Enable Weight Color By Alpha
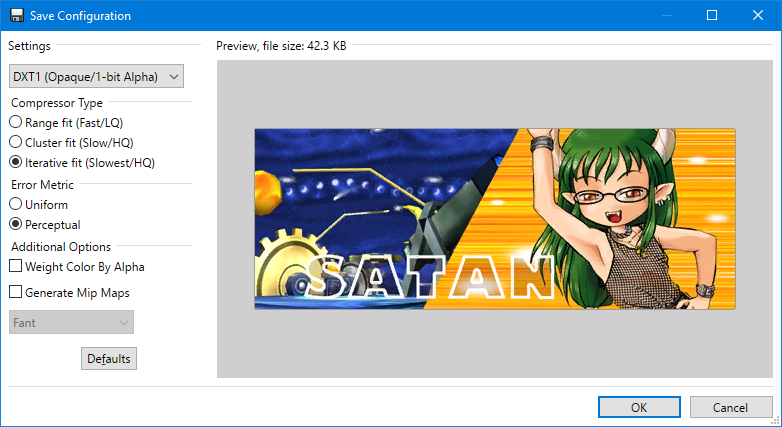 77,267
